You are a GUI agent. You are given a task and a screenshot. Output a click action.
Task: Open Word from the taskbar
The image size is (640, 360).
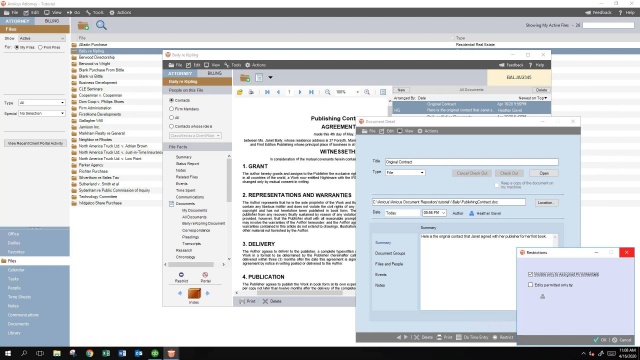[122, 353]
